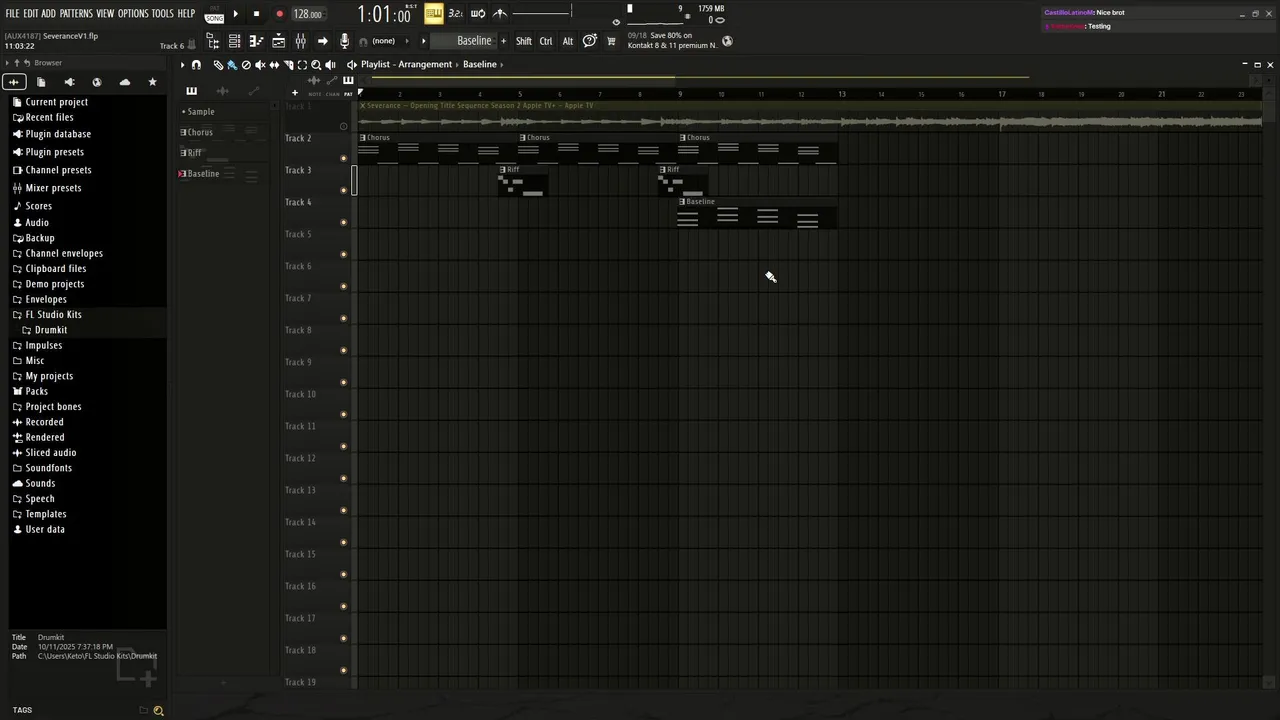Toggle PAT/SONG mode switch
The width and height of the screenshot is (1280, 720).
(214, 14)
